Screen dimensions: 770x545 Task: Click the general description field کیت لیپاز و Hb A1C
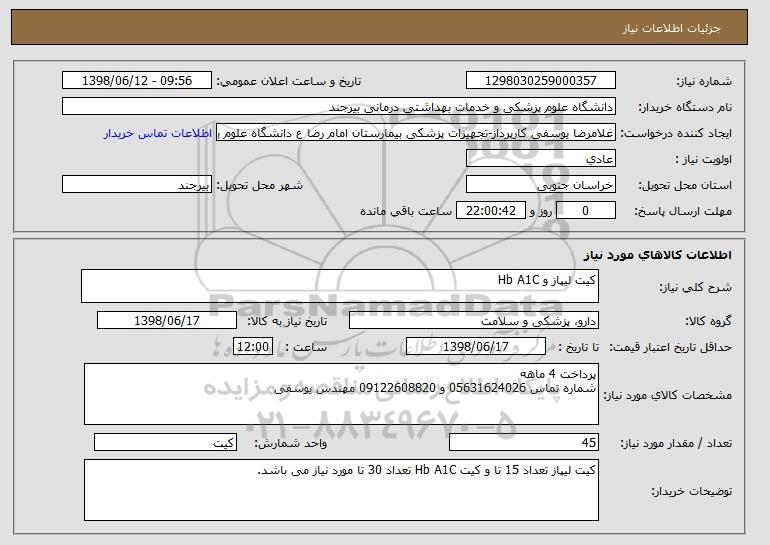(340, 286)
